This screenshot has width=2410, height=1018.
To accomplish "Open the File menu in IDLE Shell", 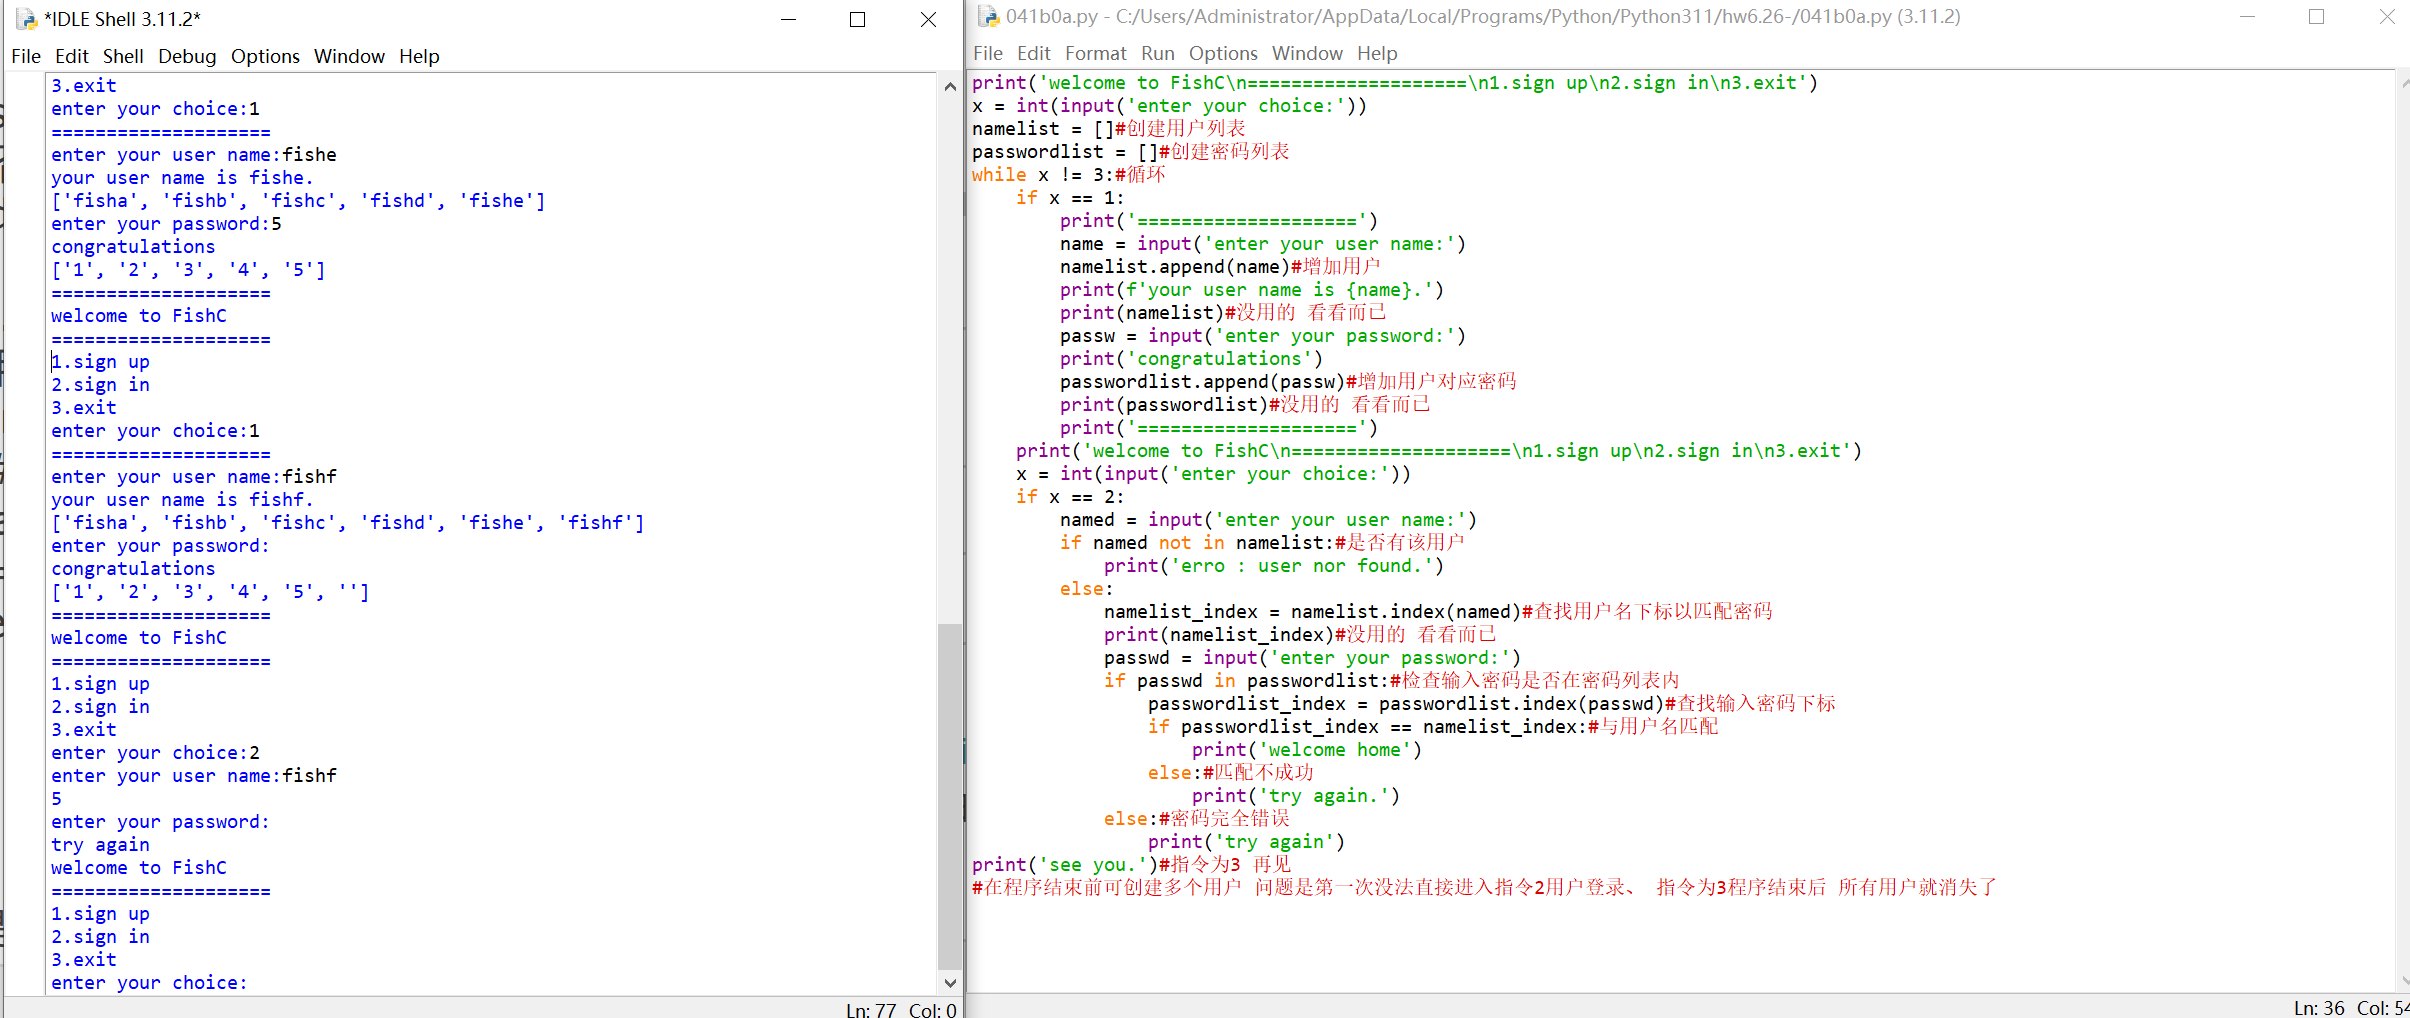I will [x=26, y=56].
